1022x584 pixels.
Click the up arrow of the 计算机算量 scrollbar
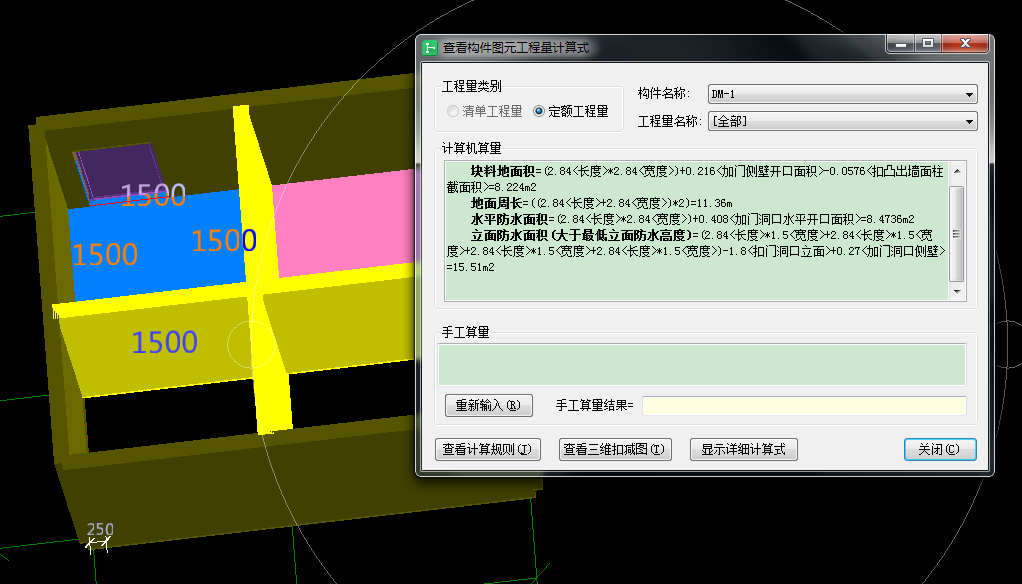point(957,171)
